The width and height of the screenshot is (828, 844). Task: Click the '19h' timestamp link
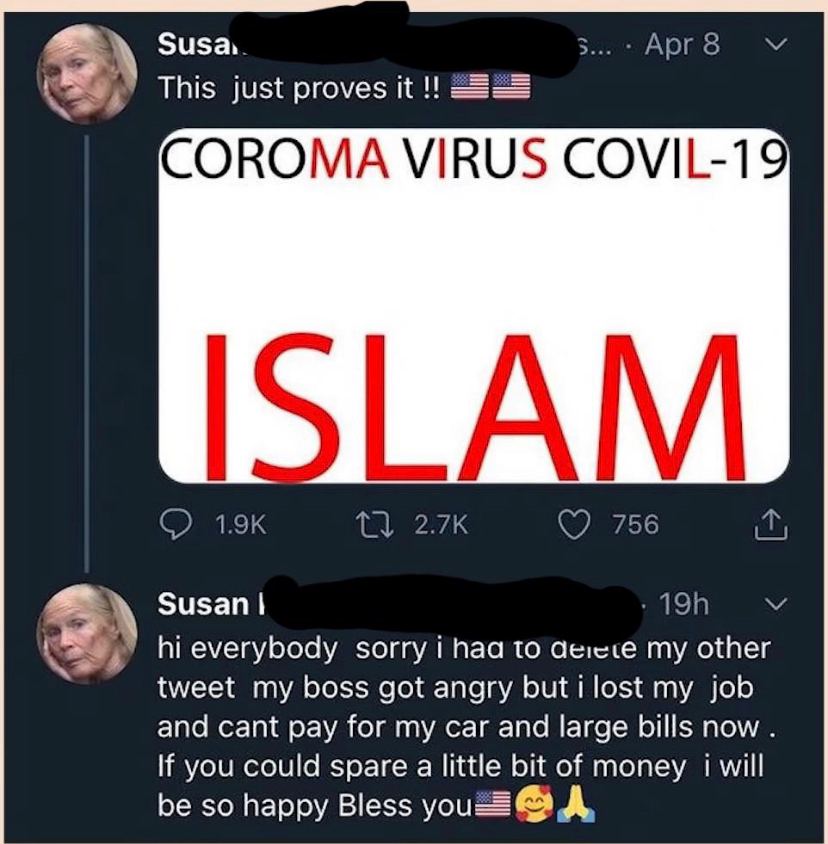pyautogui.click(x=684, y=604)
